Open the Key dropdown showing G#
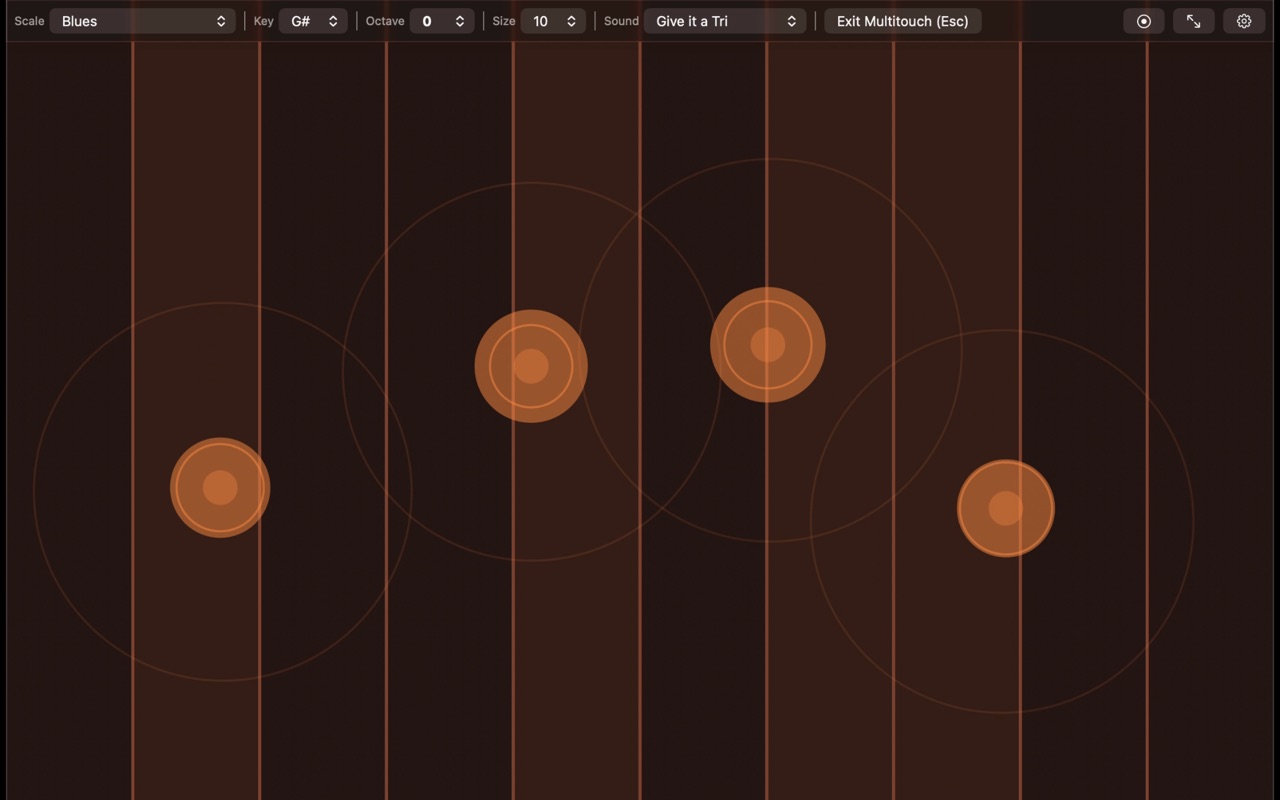This screenshot has height=800, width=1280. pyautogui.click(x=313, y=21)
